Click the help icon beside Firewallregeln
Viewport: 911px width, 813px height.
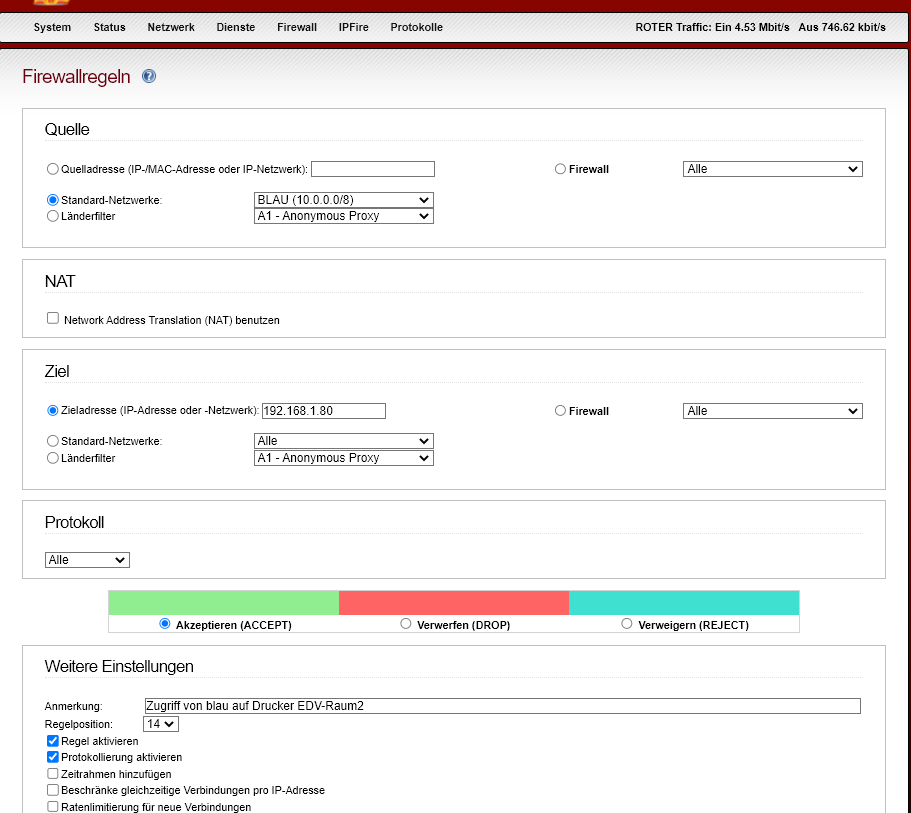[149, 76]
